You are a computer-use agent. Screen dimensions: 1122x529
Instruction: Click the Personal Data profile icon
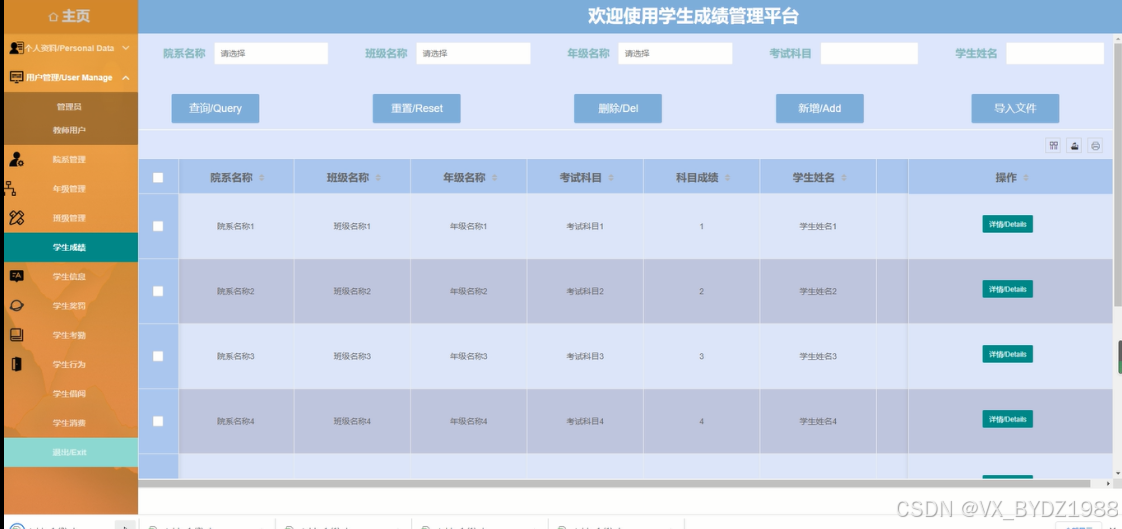[x=16, y=48]
